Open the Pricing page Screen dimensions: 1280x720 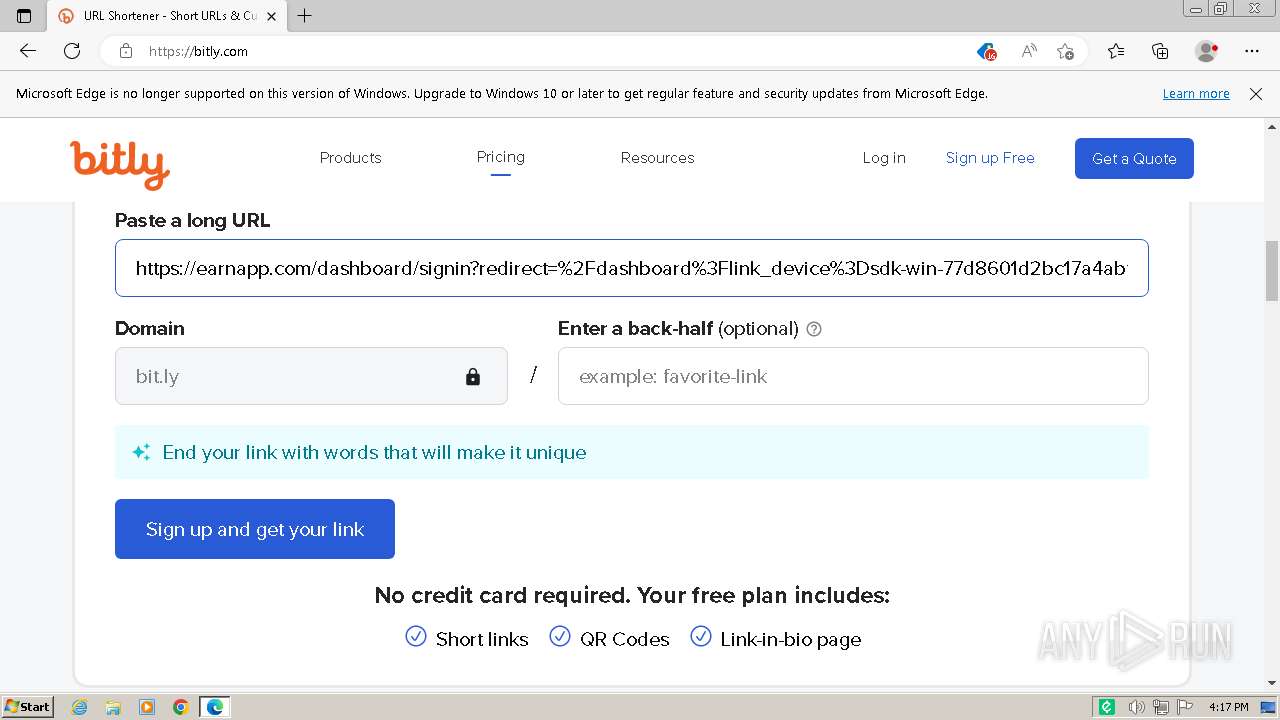pyautogui.click(x=501, y=157)
